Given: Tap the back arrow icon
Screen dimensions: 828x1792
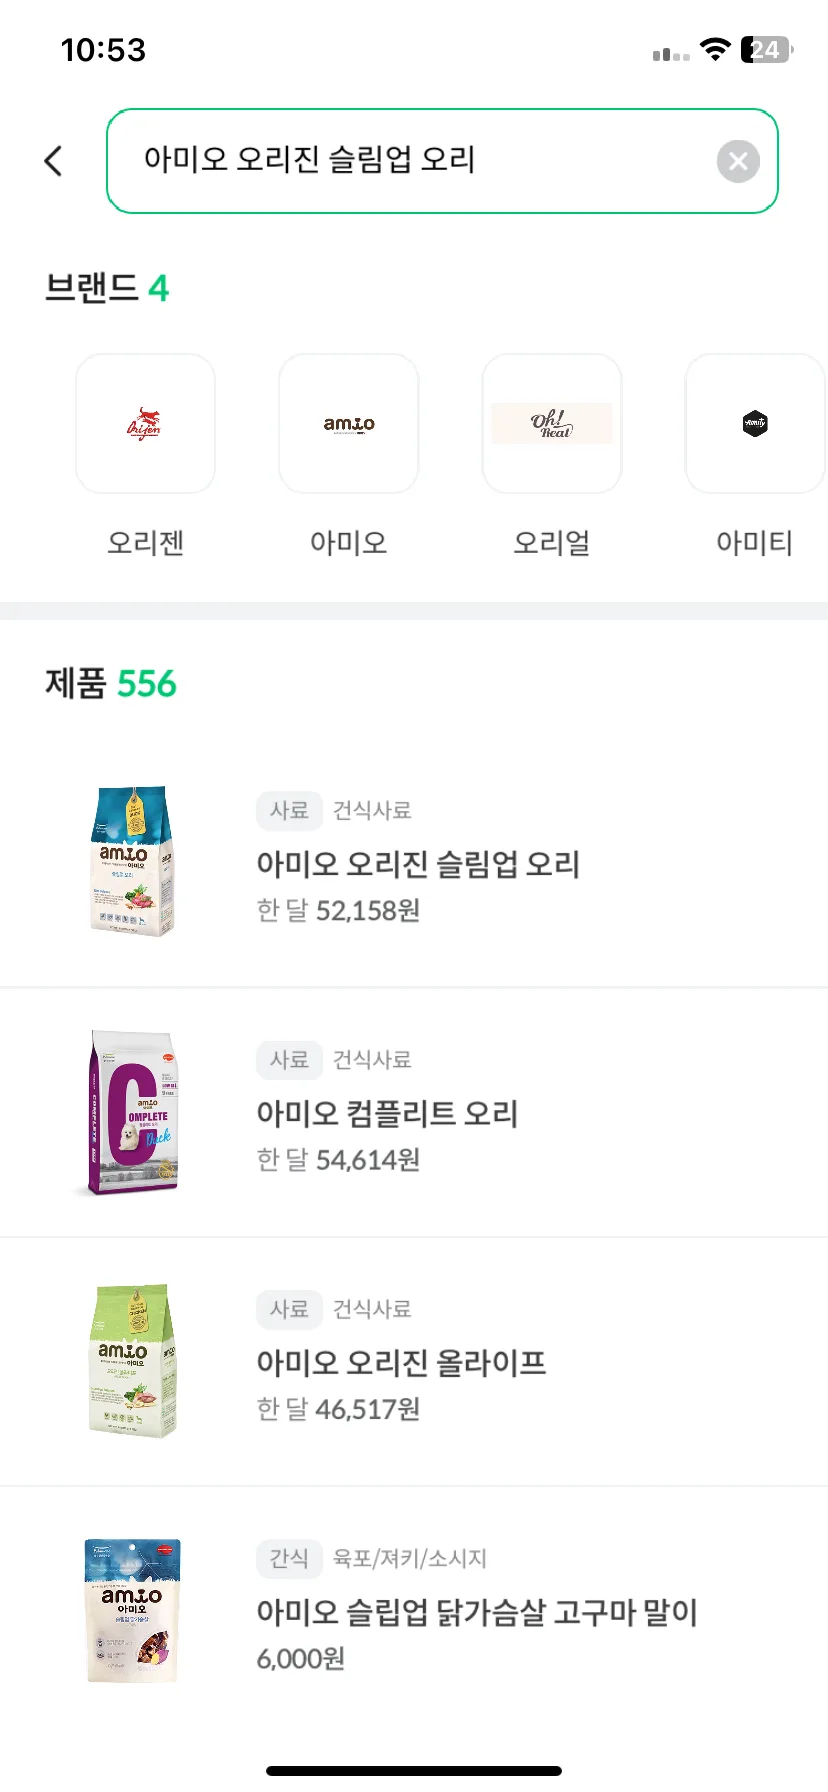Looking at the screenshot, I should [x=54, y=161].
